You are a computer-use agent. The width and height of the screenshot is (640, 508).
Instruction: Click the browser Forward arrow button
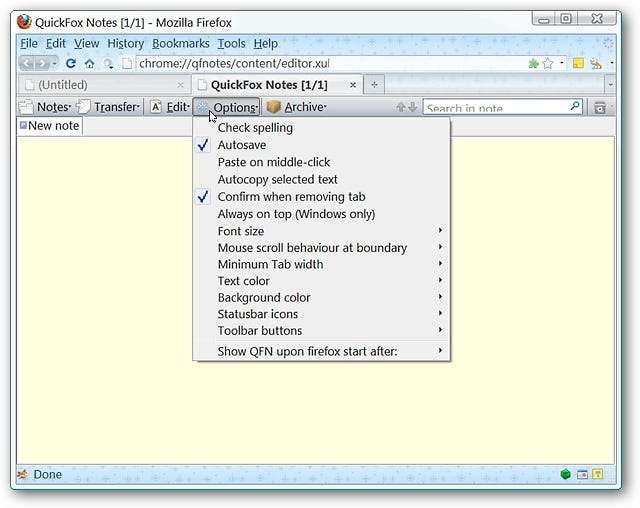(x=42, y=63)
